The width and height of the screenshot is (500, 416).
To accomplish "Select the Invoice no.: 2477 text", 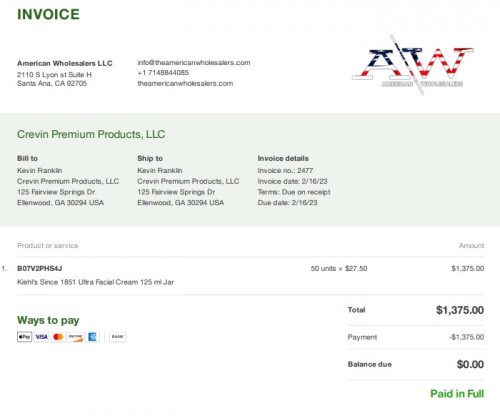I will [285, 171].
